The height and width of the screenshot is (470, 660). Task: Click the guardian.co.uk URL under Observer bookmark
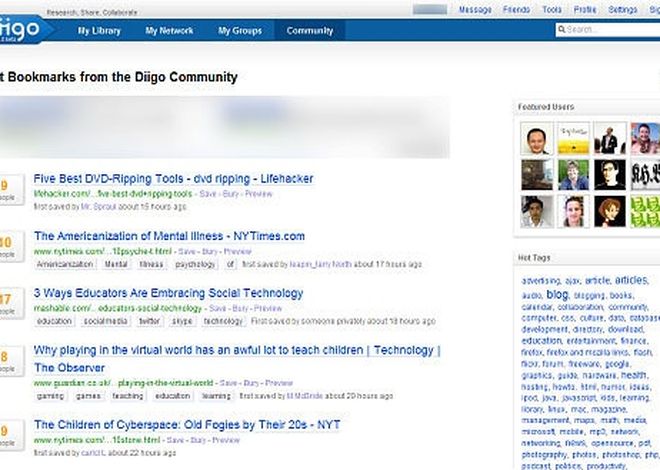pos(123,383)
